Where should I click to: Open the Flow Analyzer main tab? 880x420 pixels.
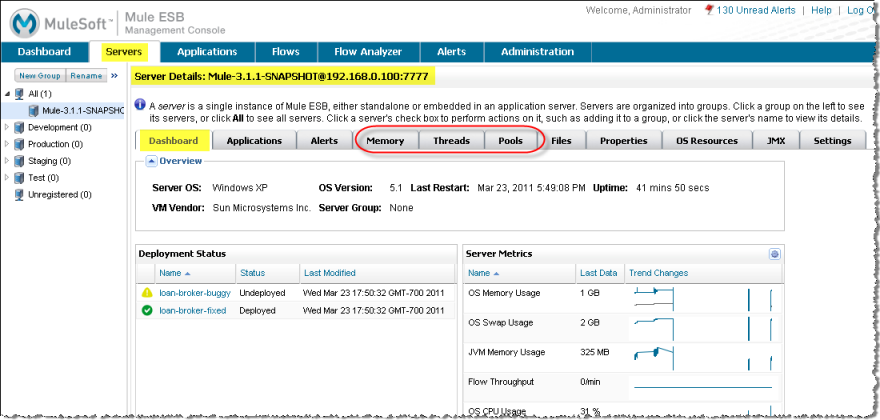tap(368, 52)
